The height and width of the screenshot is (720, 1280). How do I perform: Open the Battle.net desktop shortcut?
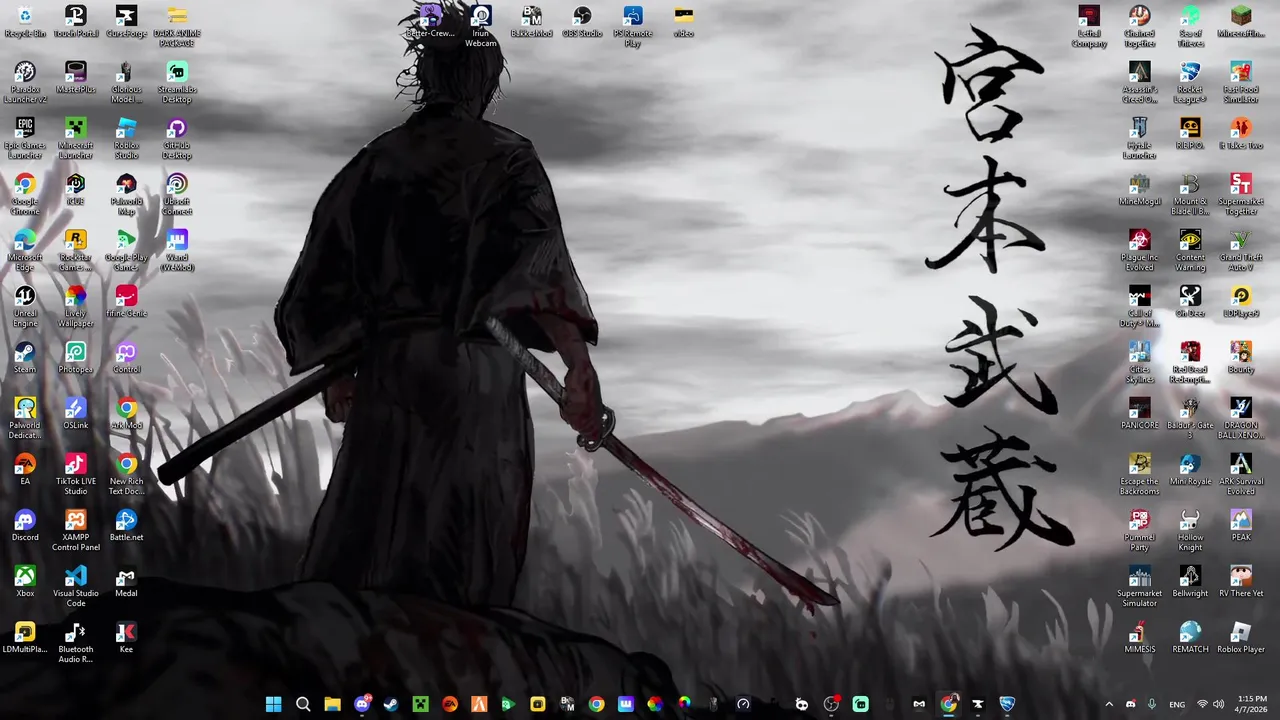tap(126, 526)
